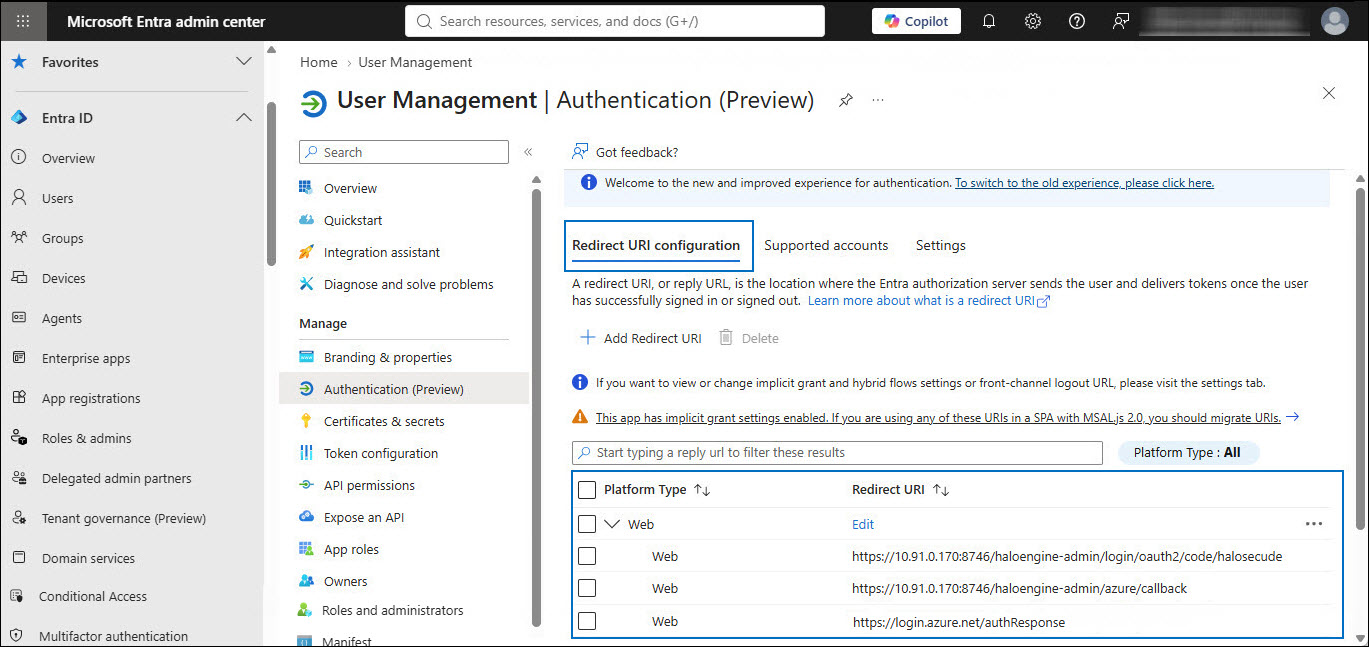Switch to the Supported accounts tab
The image size is (1369, 647).
[x=826, y=245]
